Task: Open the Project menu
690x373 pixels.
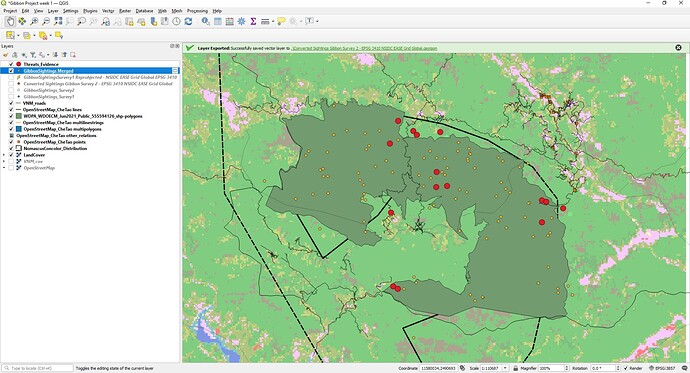Action: pyautogui.click(x=10, y=11)
